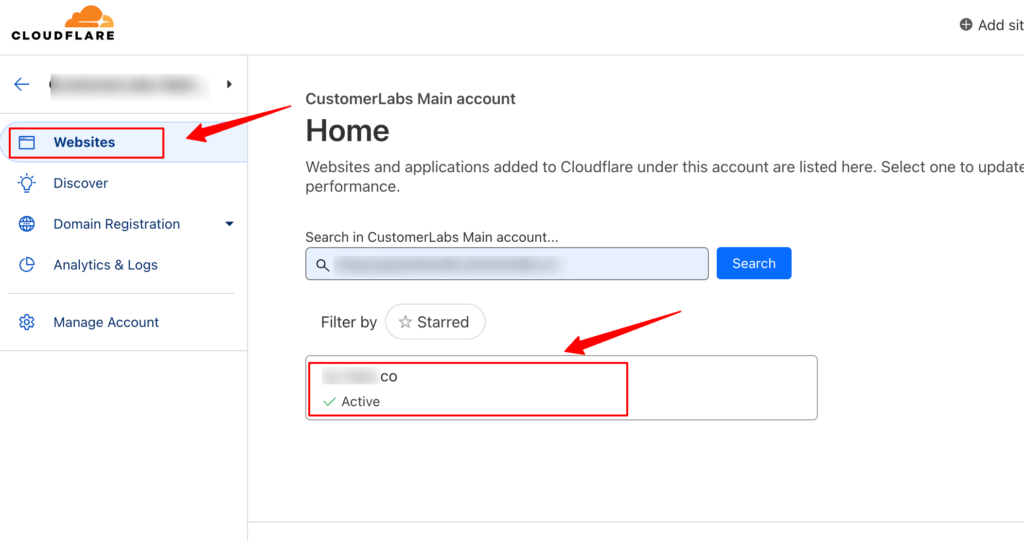The width and height of the screenshot is (1024, 541).
Task: Open the Discover section
Action: click(x=80, y=184)
